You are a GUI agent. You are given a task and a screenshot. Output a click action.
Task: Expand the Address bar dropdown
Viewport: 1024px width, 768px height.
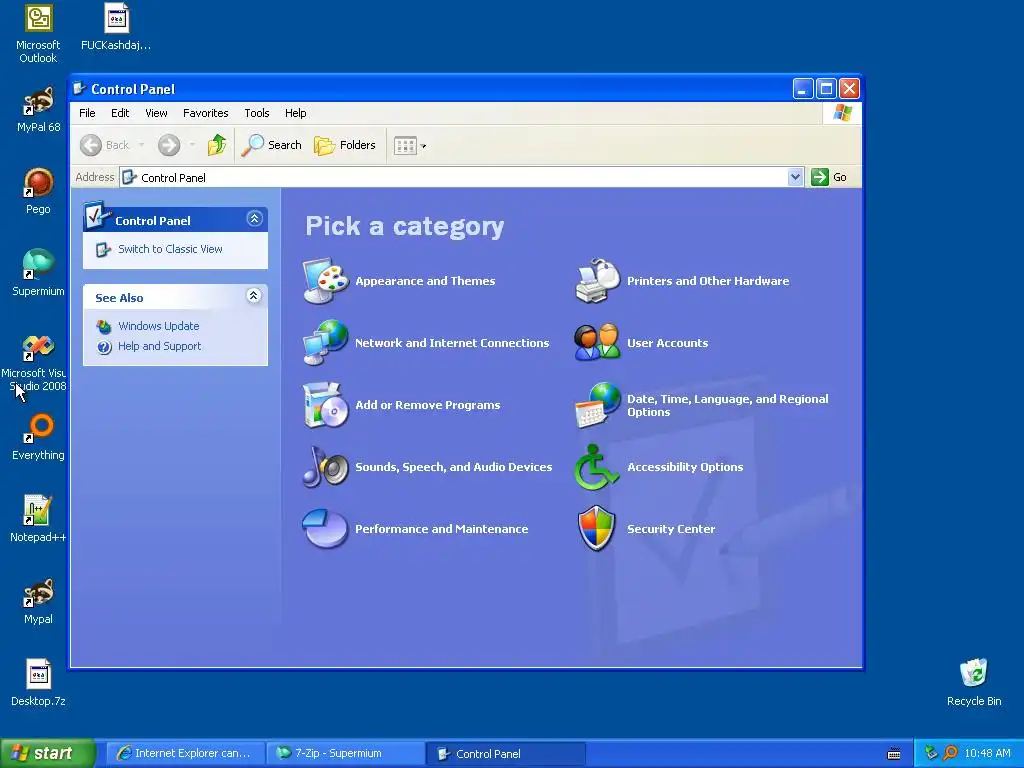pos(795,177)
